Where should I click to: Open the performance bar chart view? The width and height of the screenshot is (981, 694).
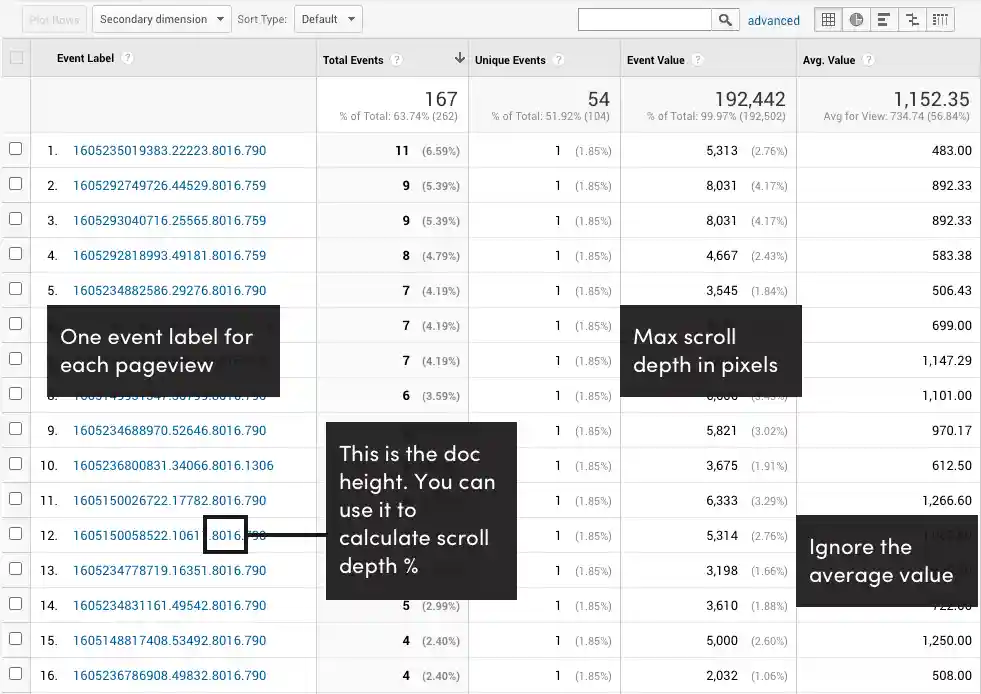click(884, 19)
